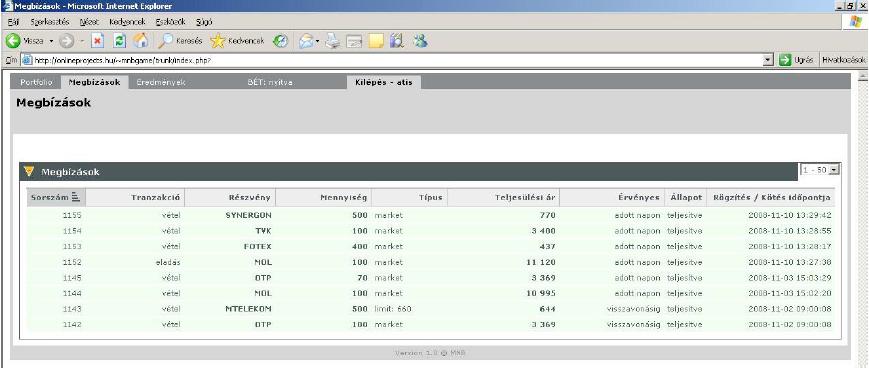This screenshot has width=869, height=368.
Task: Click the Forward navigation arrow
Action: pos(67,41)
